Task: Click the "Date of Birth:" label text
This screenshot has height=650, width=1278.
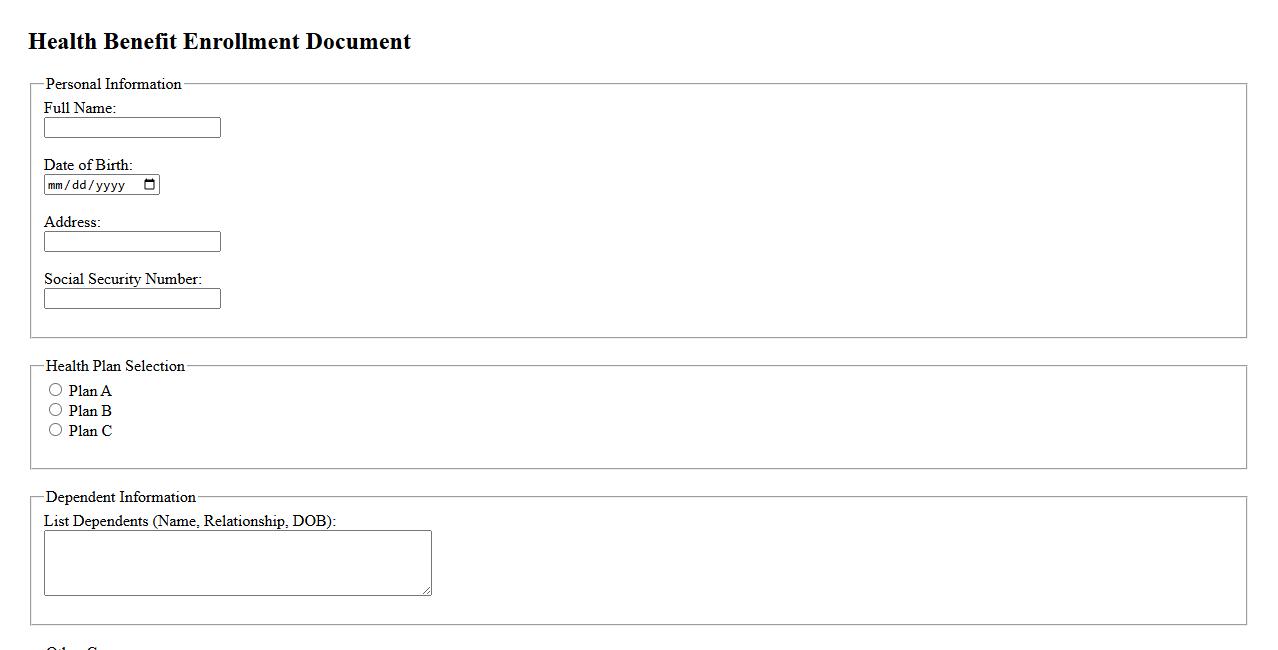Action: click(88, 165)
